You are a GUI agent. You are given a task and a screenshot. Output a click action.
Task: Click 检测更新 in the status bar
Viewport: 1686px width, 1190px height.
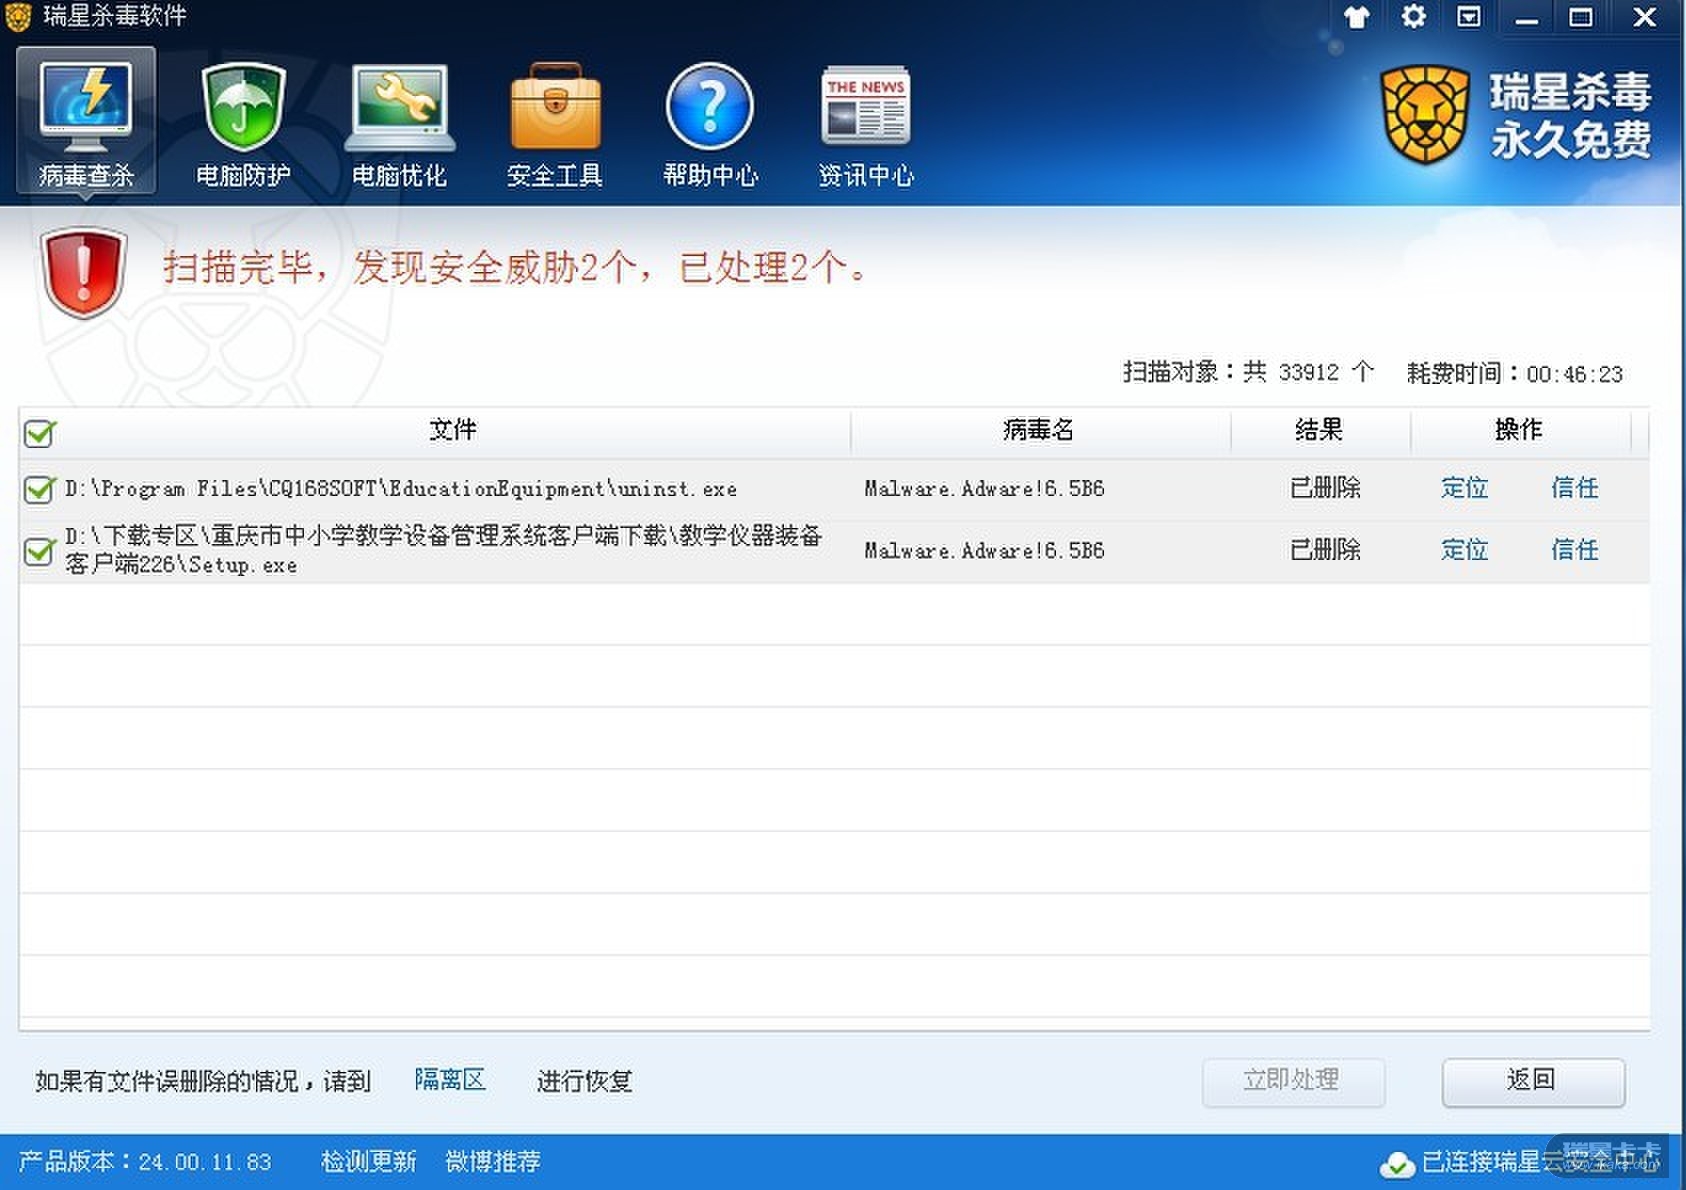tap(368, 1162)
